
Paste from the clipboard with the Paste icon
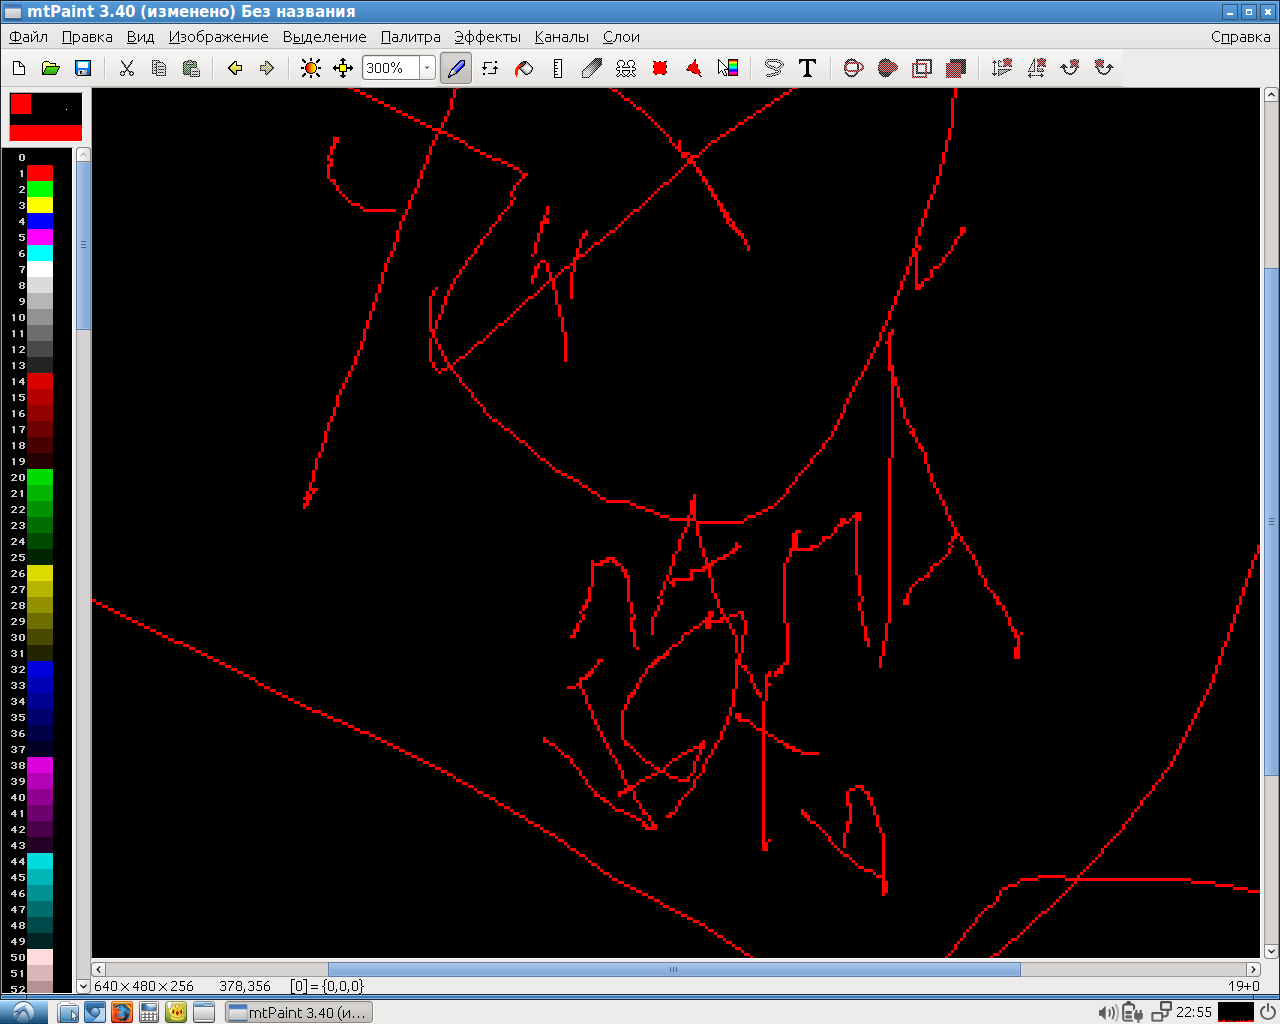click(x=191, y=68)
